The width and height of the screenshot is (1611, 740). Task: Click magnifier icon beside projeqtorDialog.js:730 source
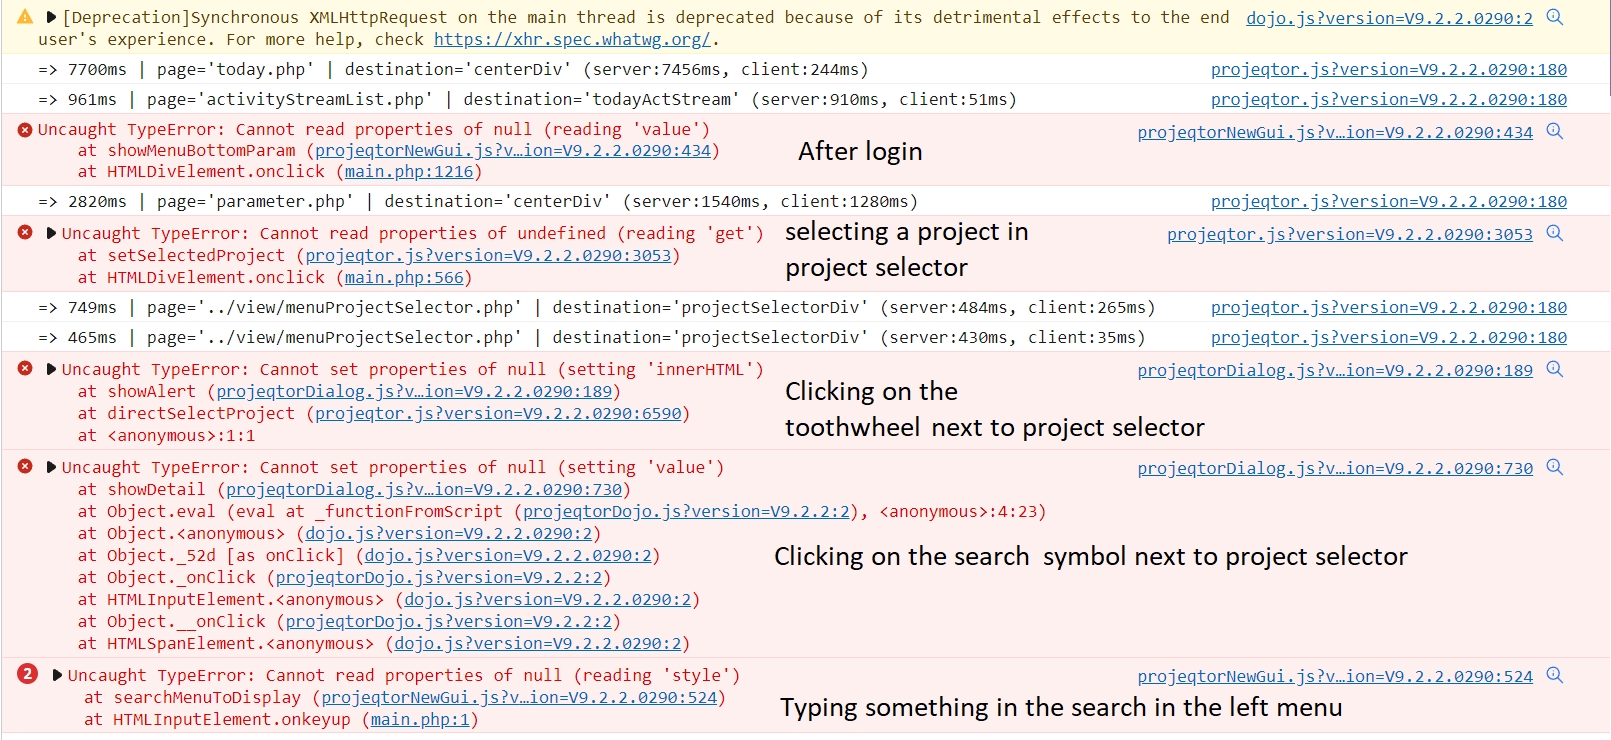[1555, 467]
